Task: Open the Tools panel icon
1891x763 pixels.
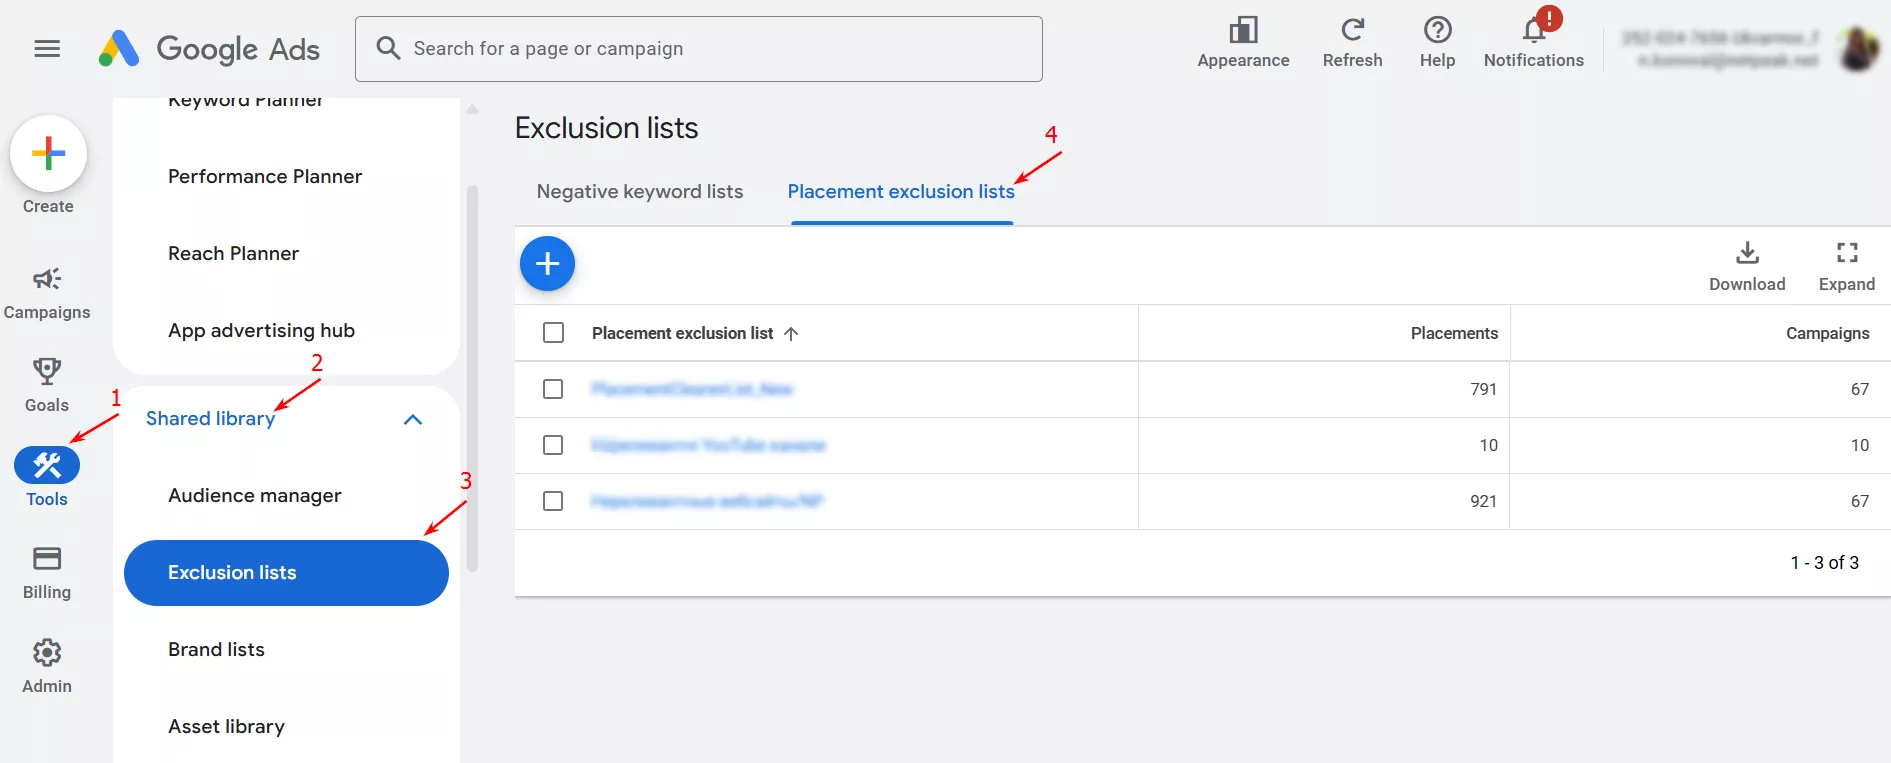Action: (46, 465)
